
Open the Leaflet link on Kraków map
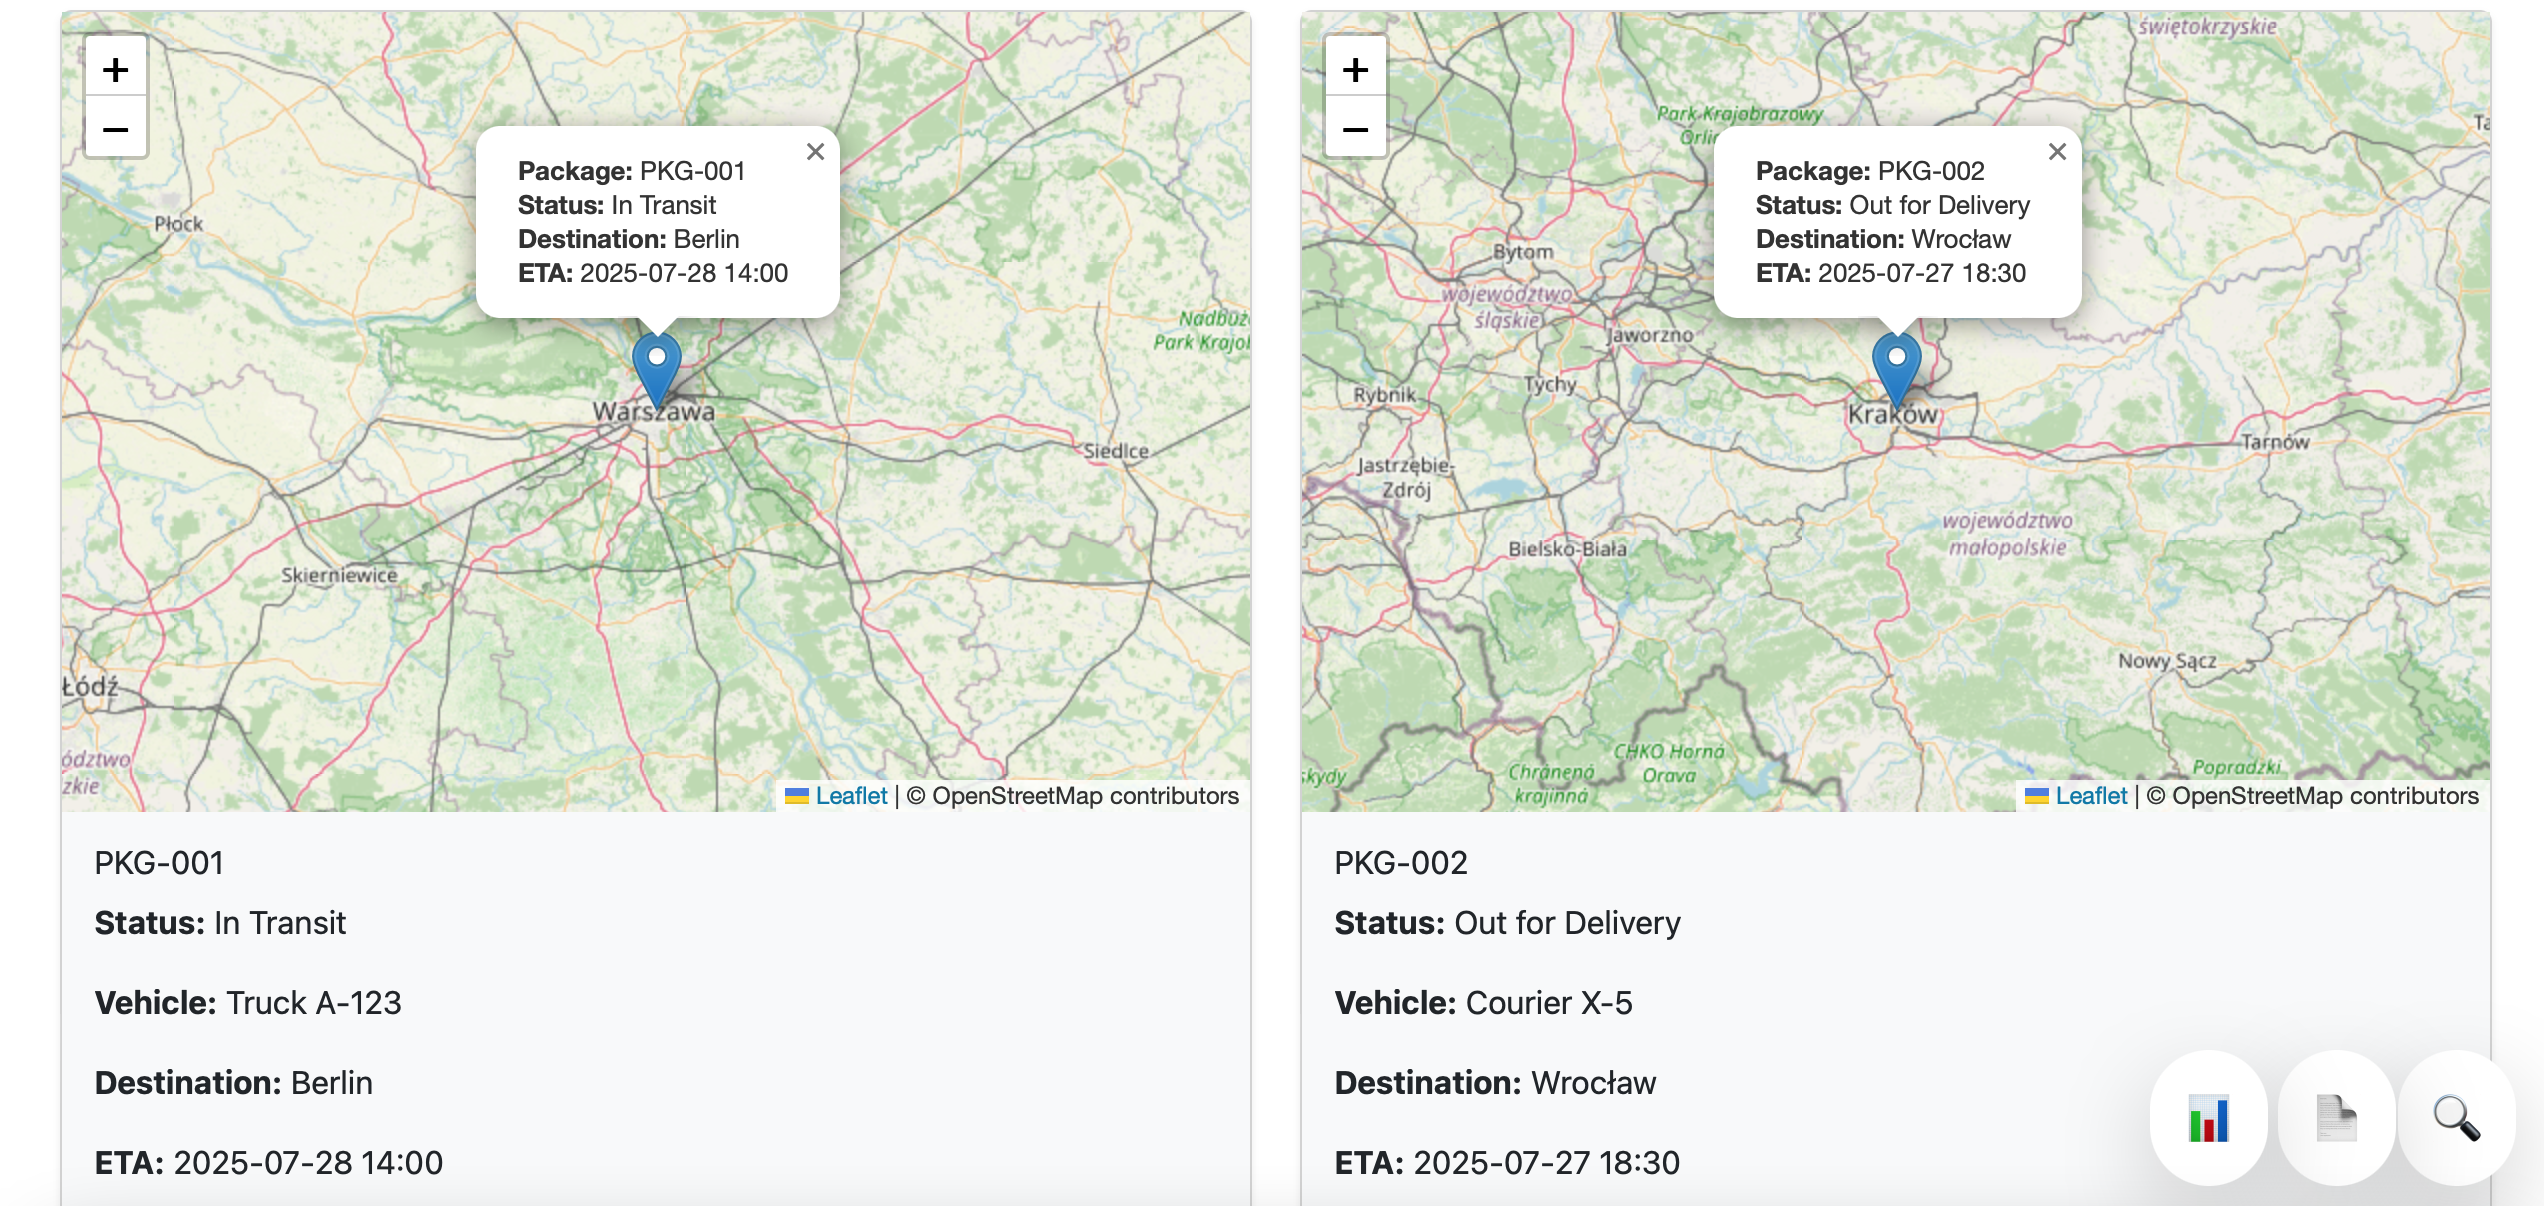2090,796
